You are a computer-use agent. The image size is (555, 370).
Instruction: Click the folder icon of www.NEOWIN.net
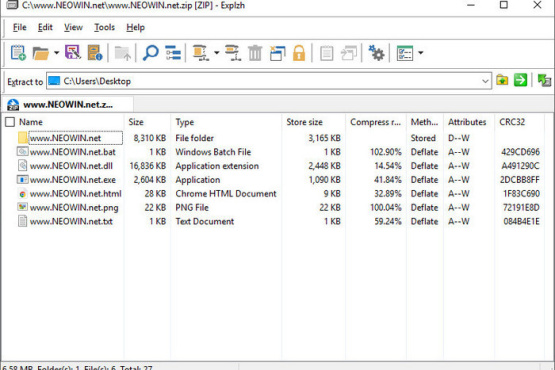click(23, 138)
